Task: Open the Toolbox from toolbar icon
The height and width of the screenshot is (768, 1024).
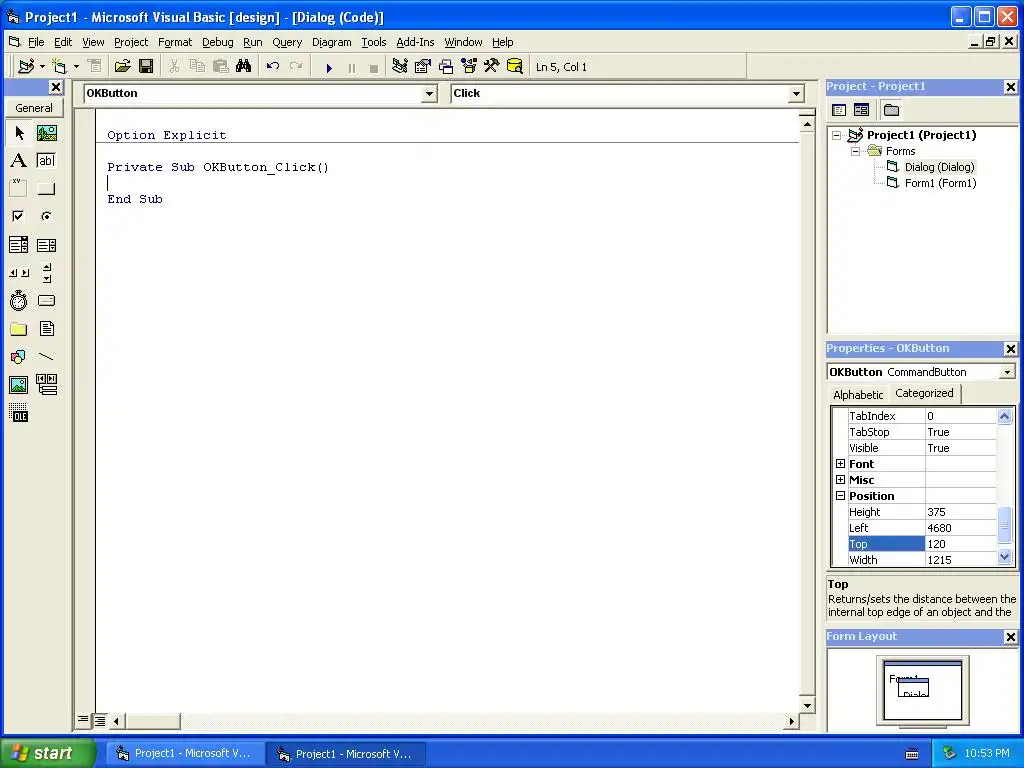Action: (492, 67)
